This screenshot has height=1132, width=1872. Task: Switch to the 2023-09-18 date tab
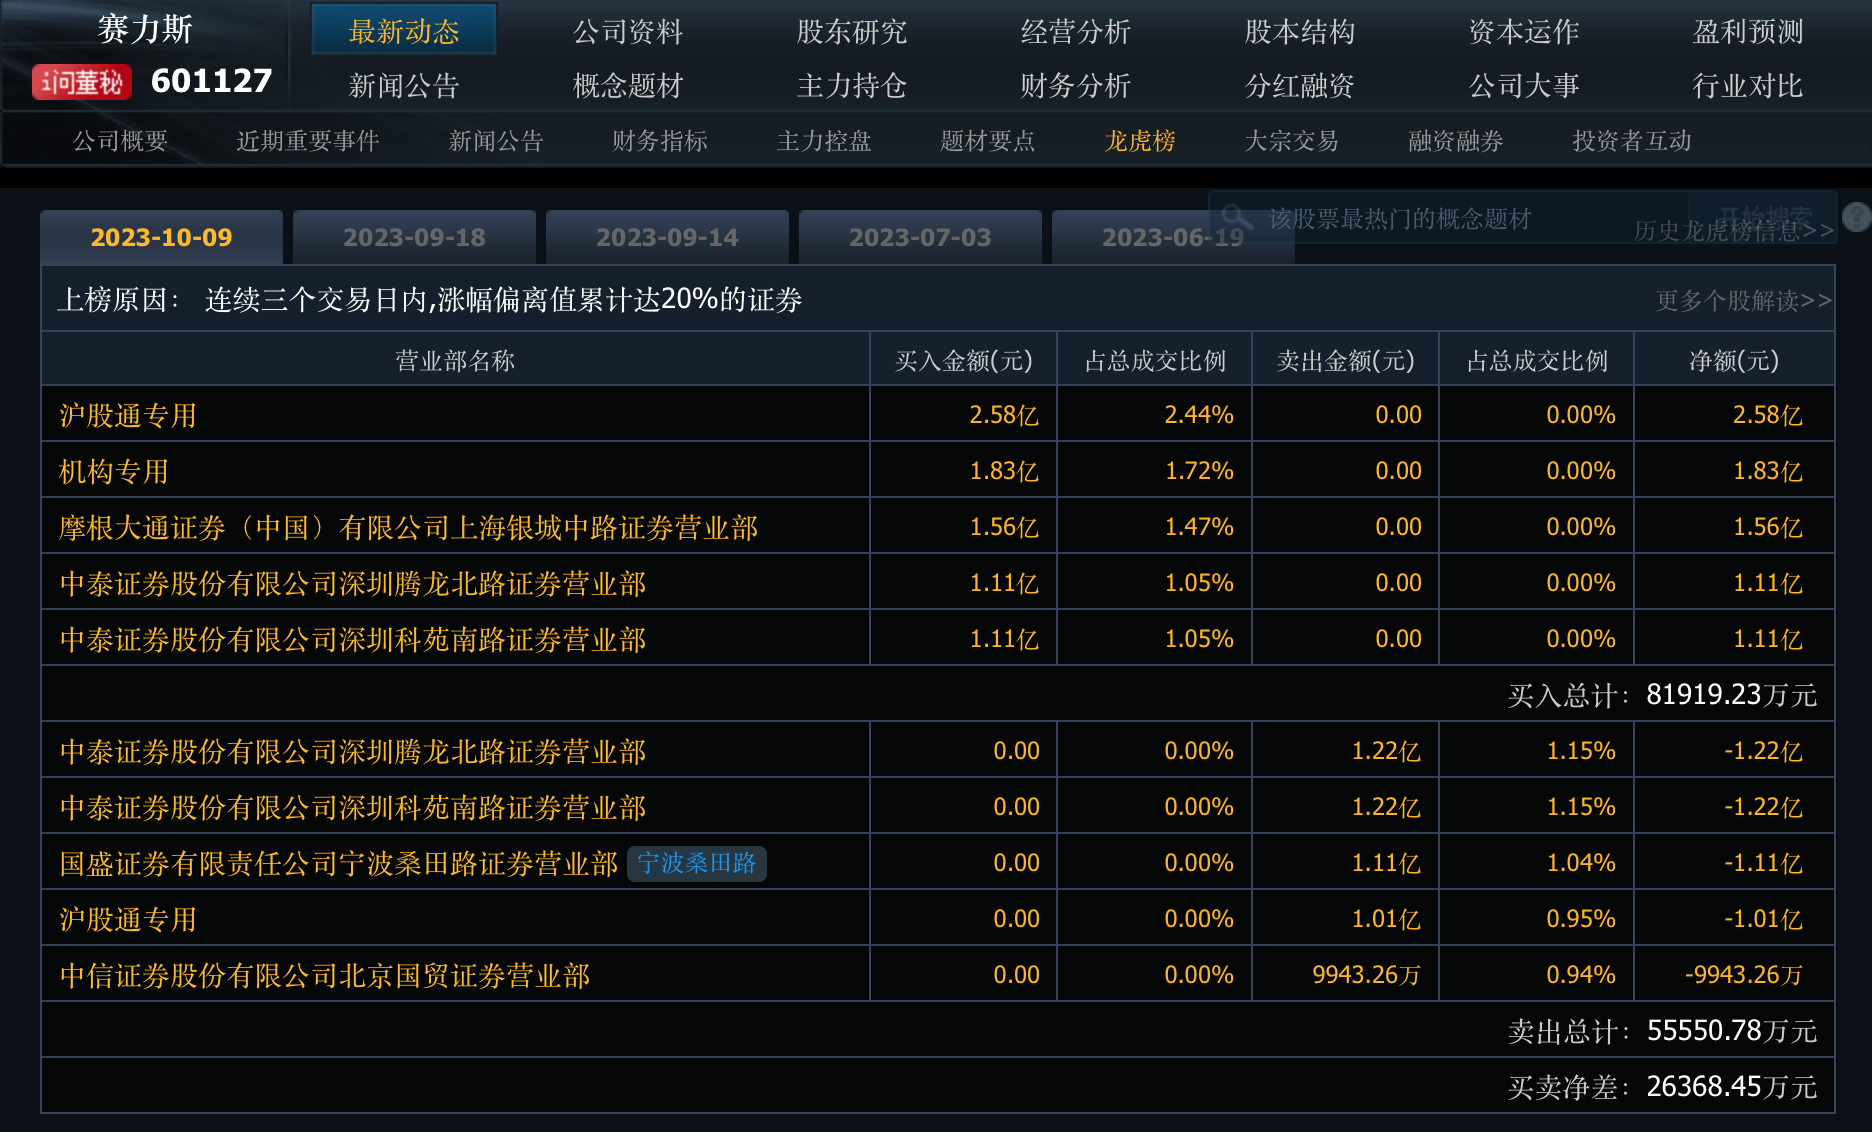[x=414, y=237]
